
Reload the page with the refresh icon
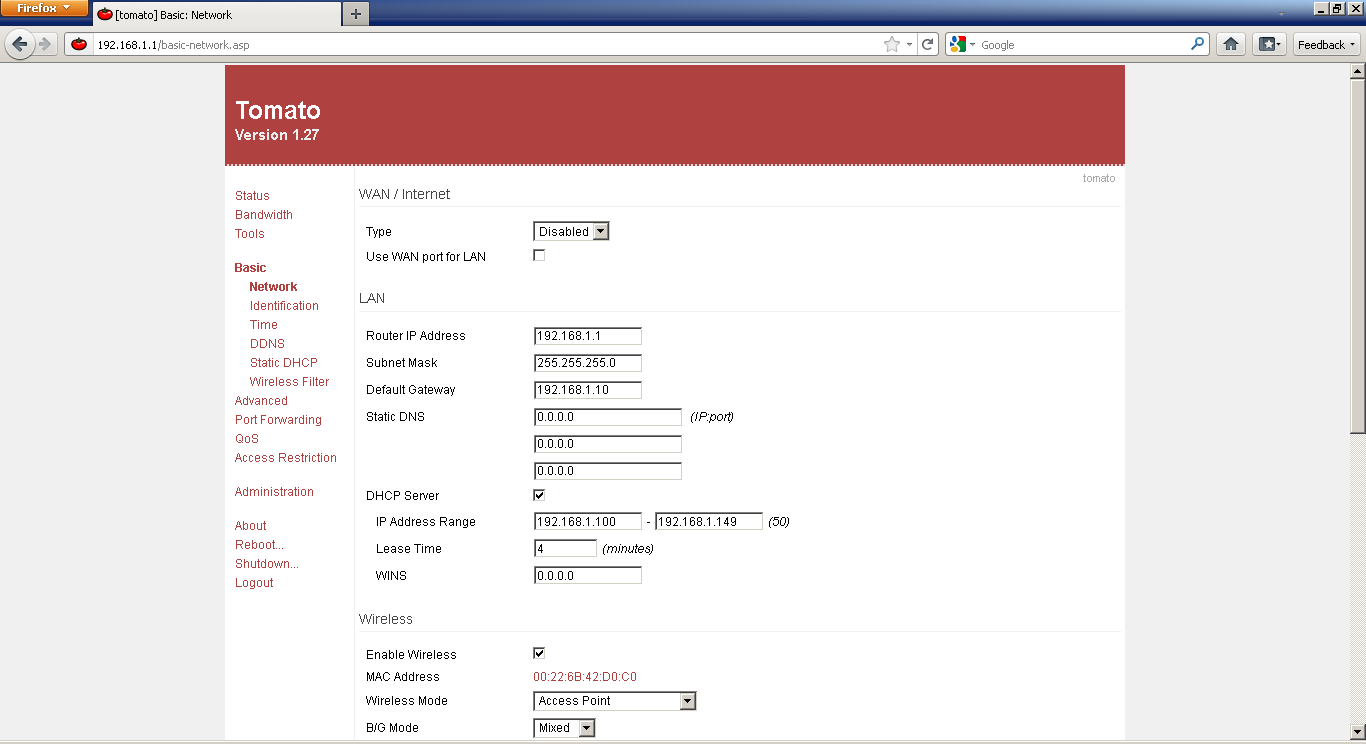[x=928, y=44]
